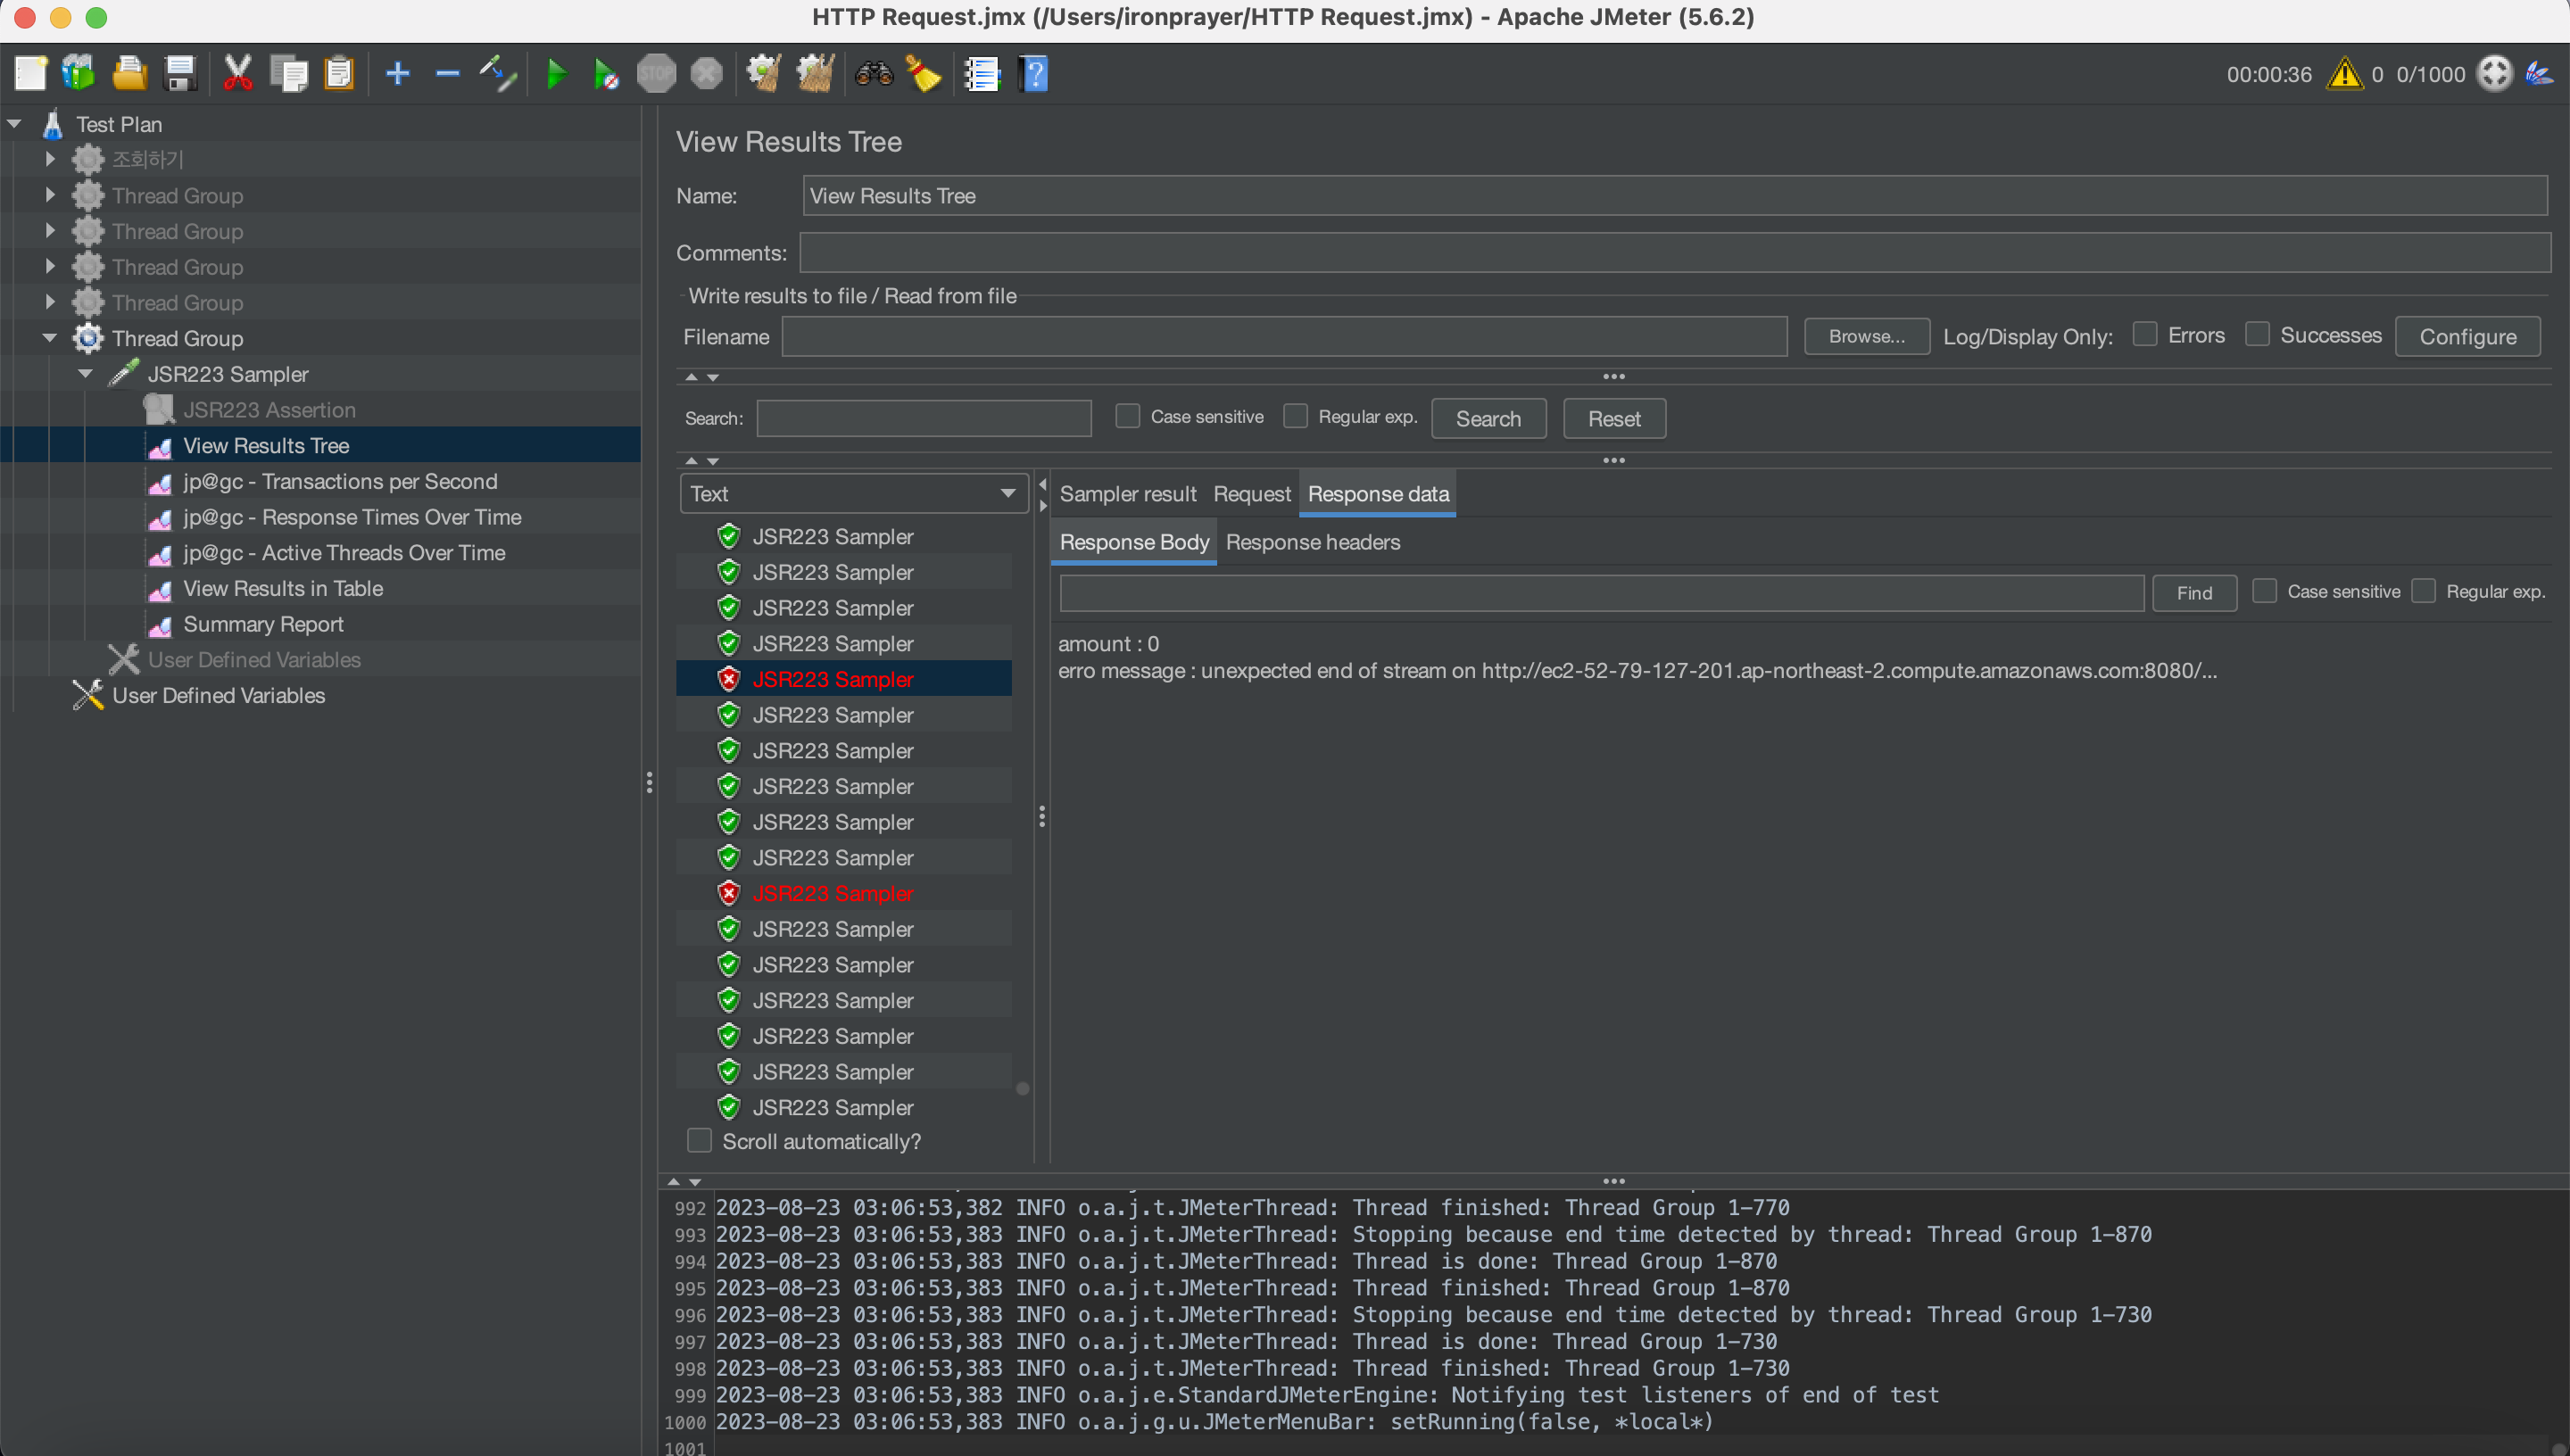Image resolution: width=2570 pixels, height=1456 pixels.
Task: Switch to the Sampler result tab
Action: (1127, 494)
